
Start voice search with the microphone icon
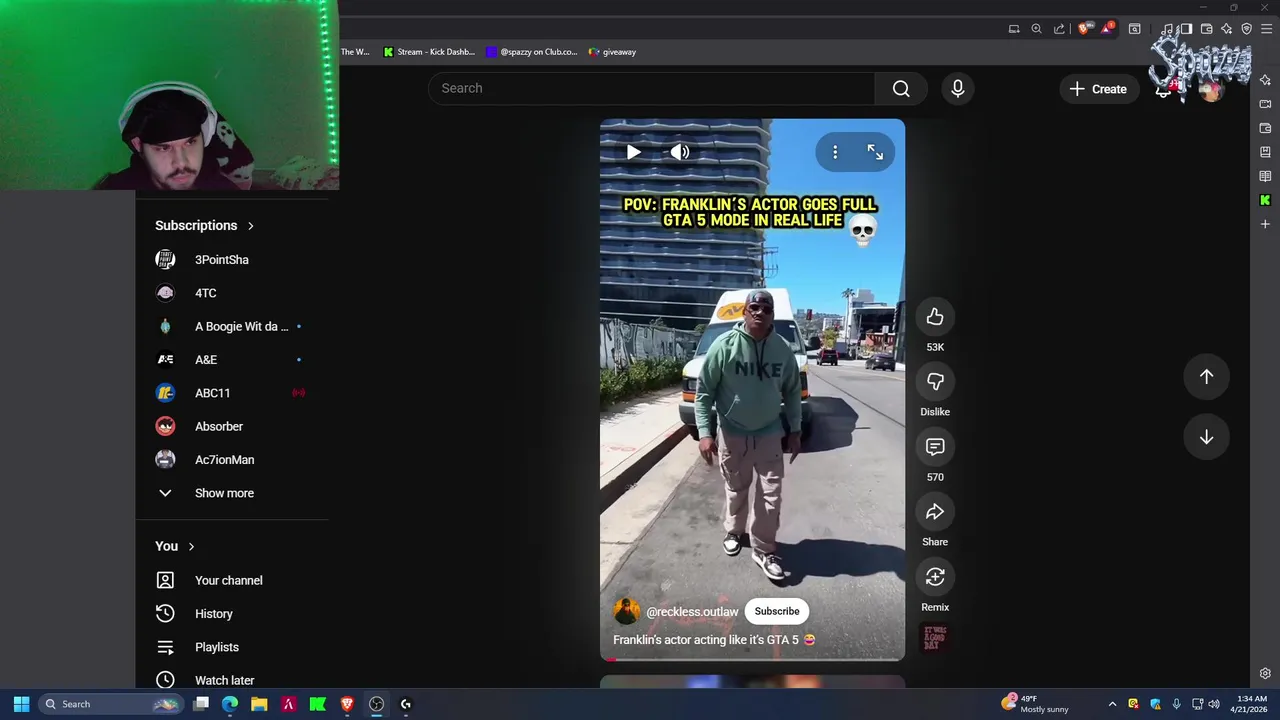point(958,89)
